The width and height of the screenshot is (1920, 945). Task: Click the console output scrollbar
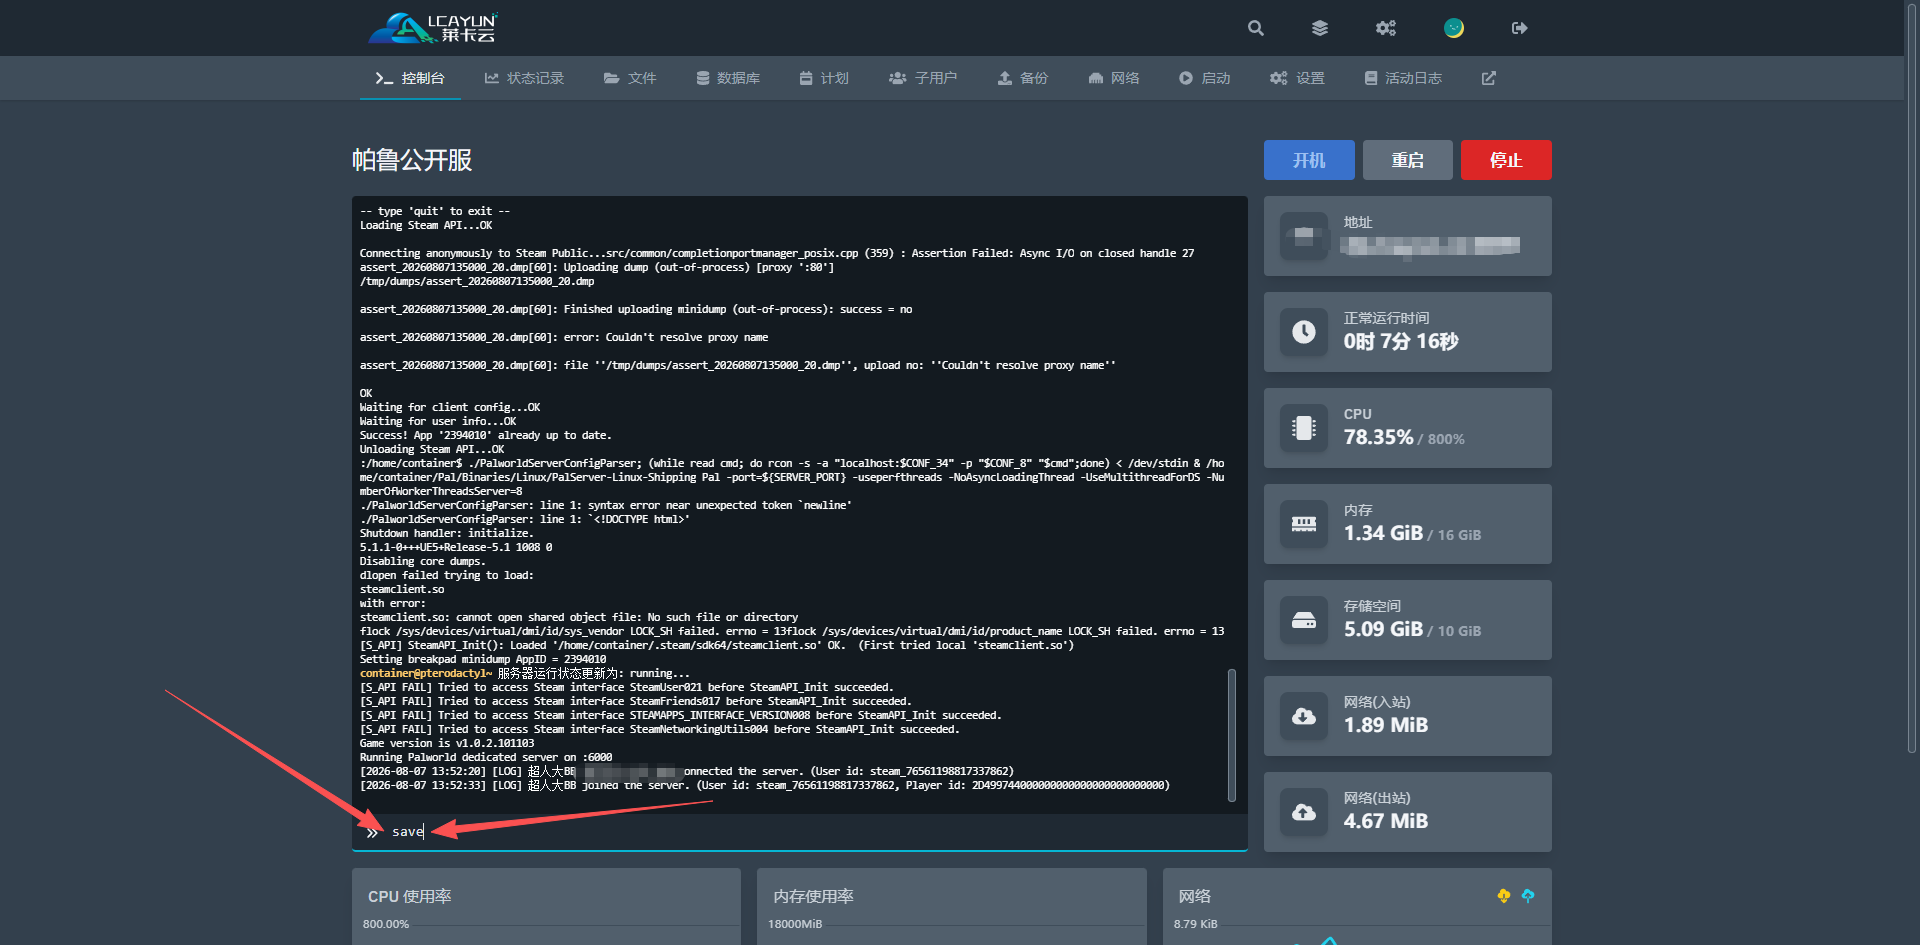click(x=1232, y=735)
